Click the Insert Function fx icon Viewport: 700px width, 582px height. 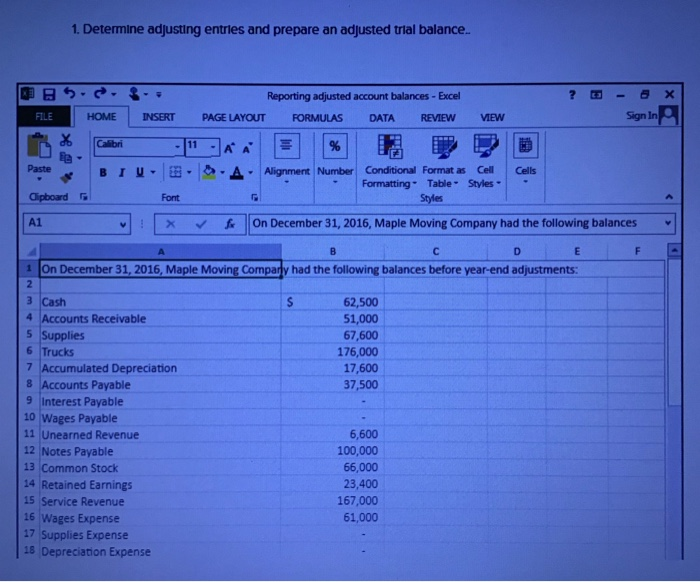click(x=230, y=224)
